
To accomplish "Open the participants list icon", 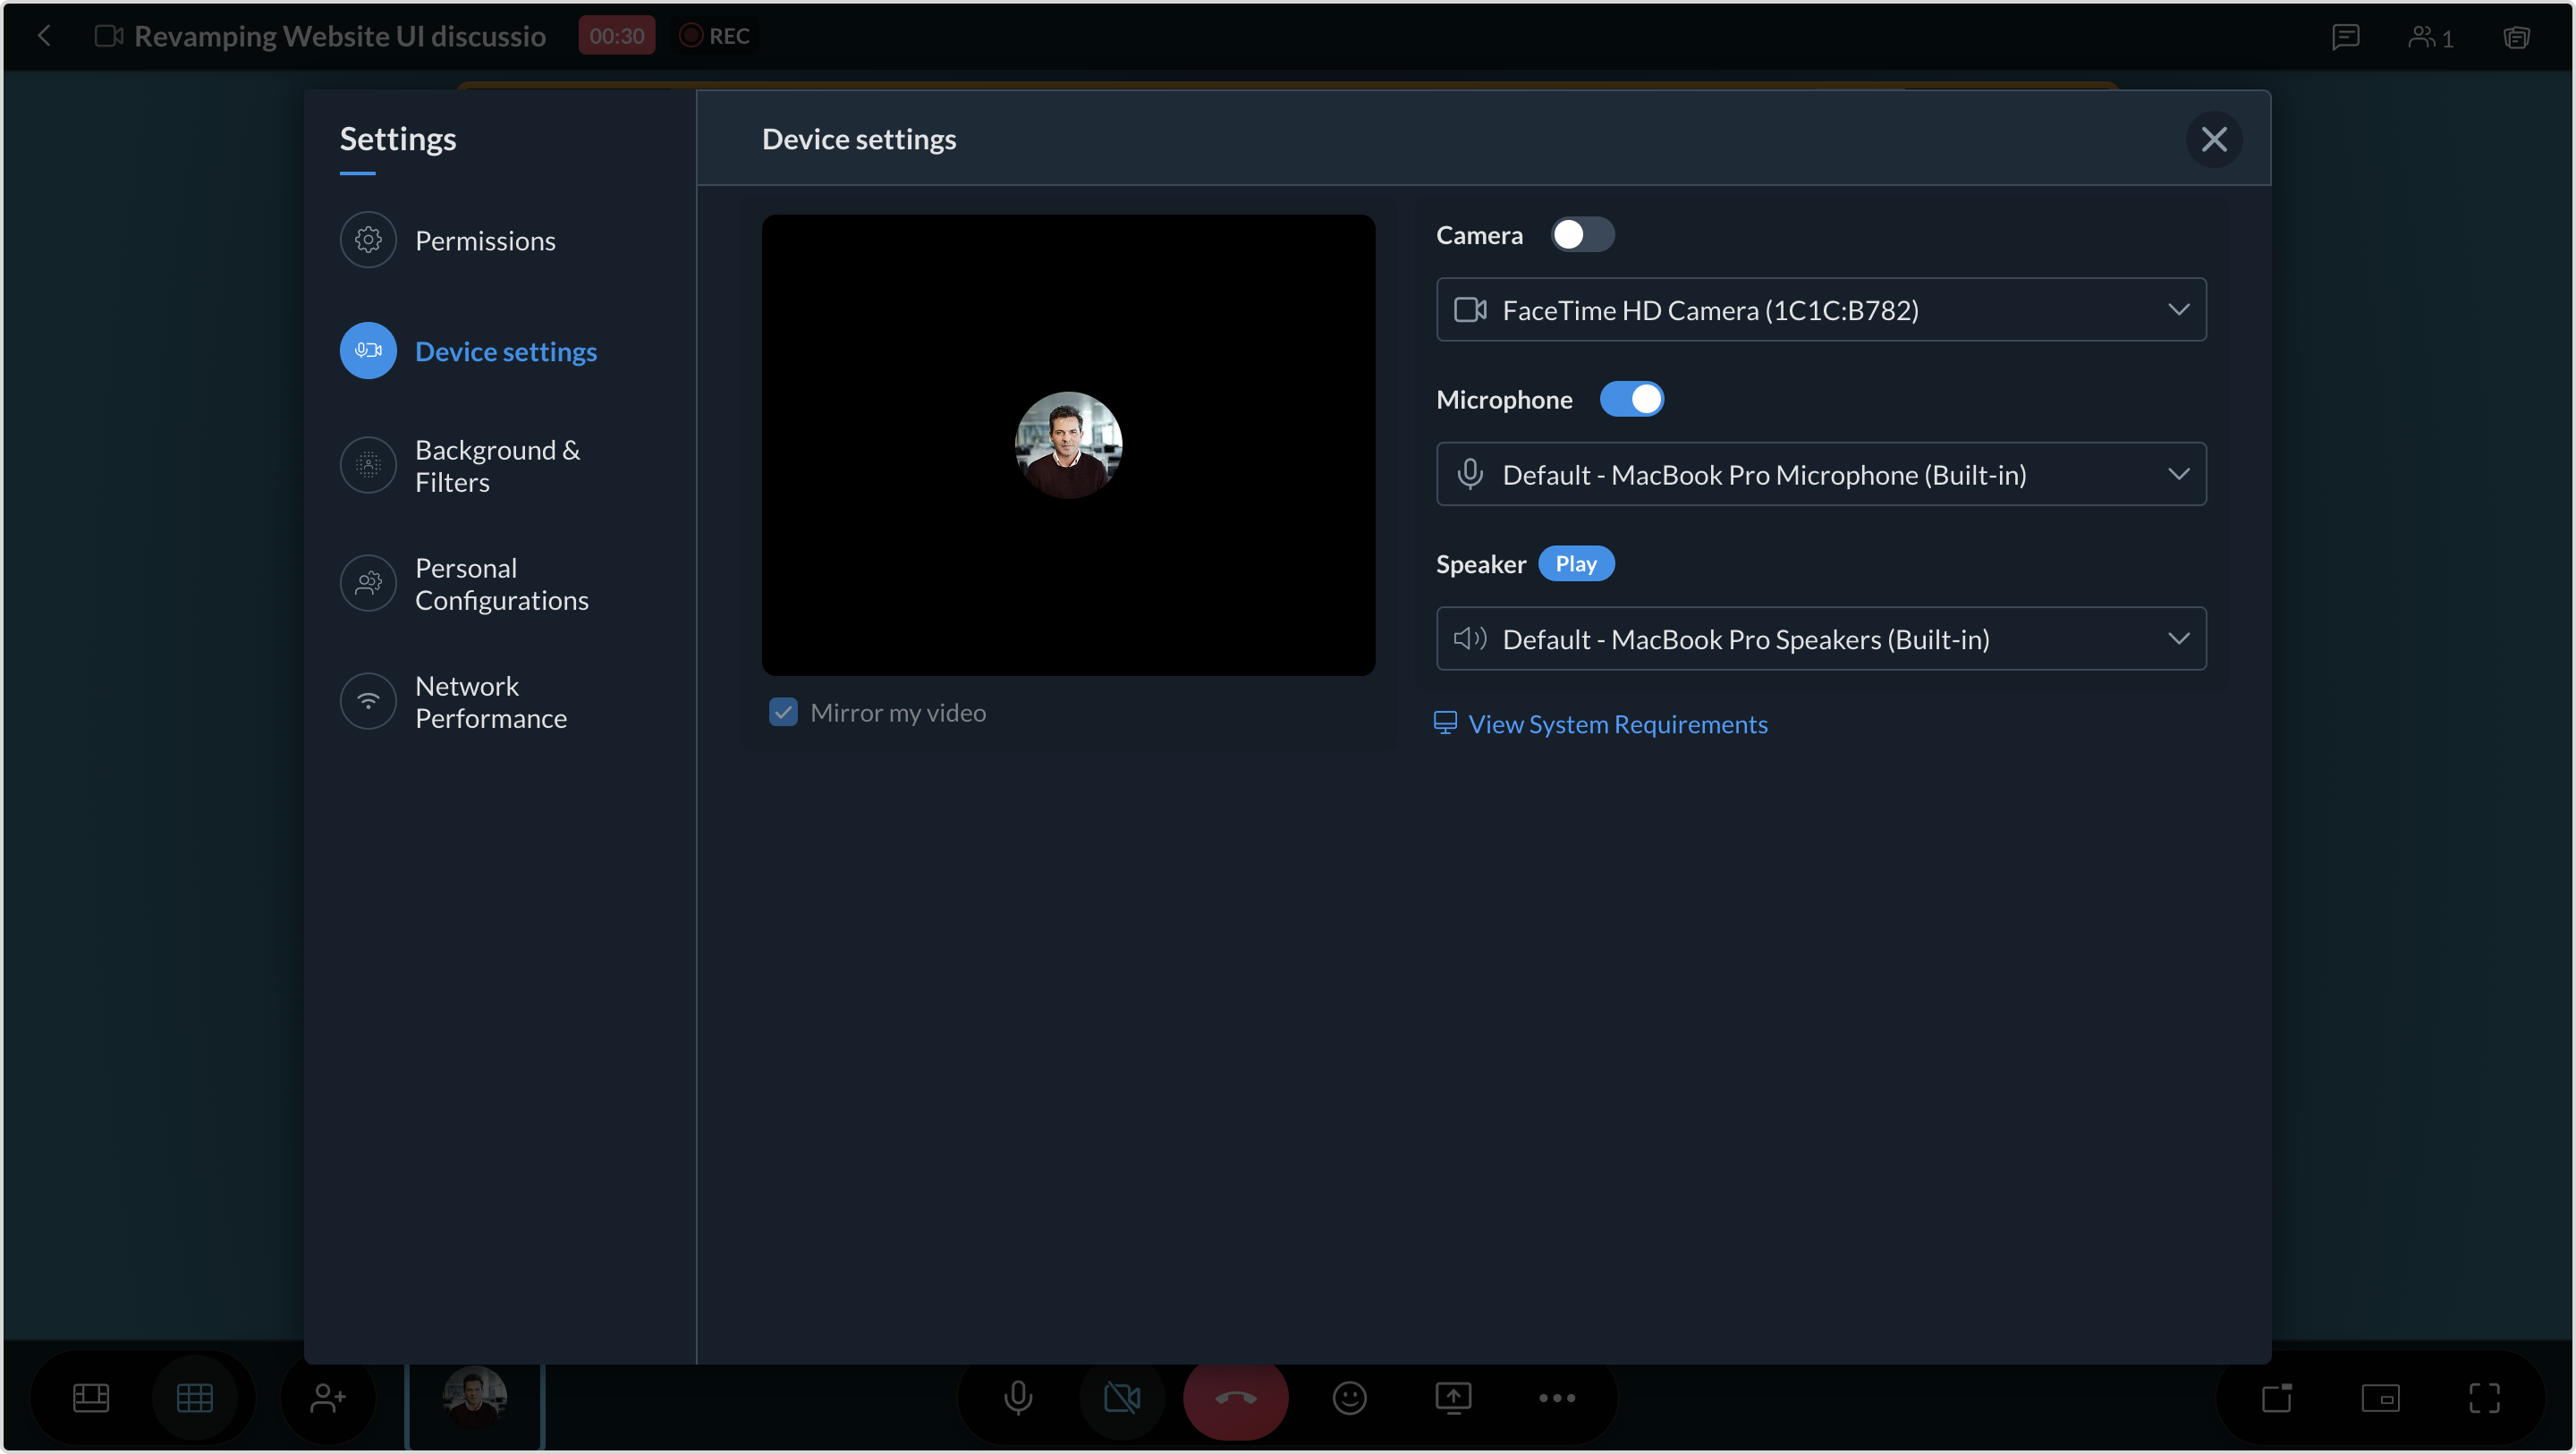I will (2430, 37).
